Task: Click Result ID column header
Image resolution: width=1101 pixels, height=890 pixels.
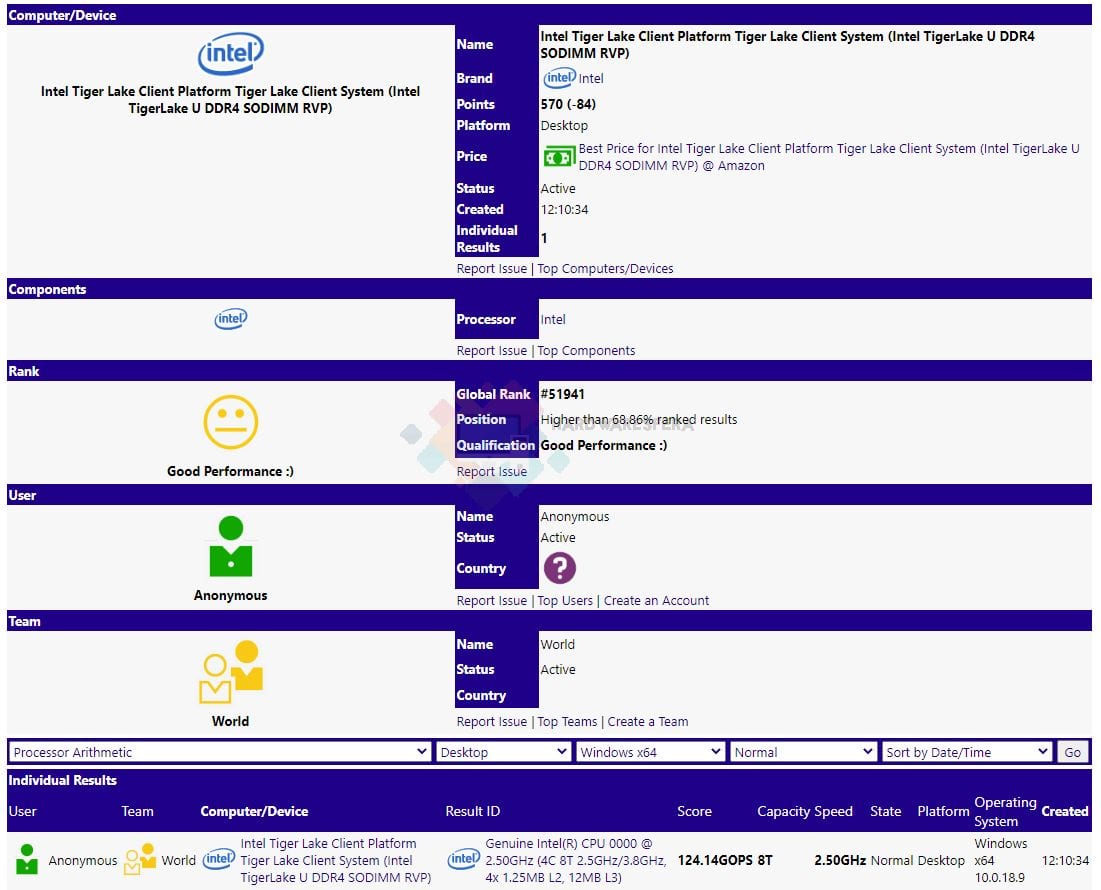Action: click(473, 811)
